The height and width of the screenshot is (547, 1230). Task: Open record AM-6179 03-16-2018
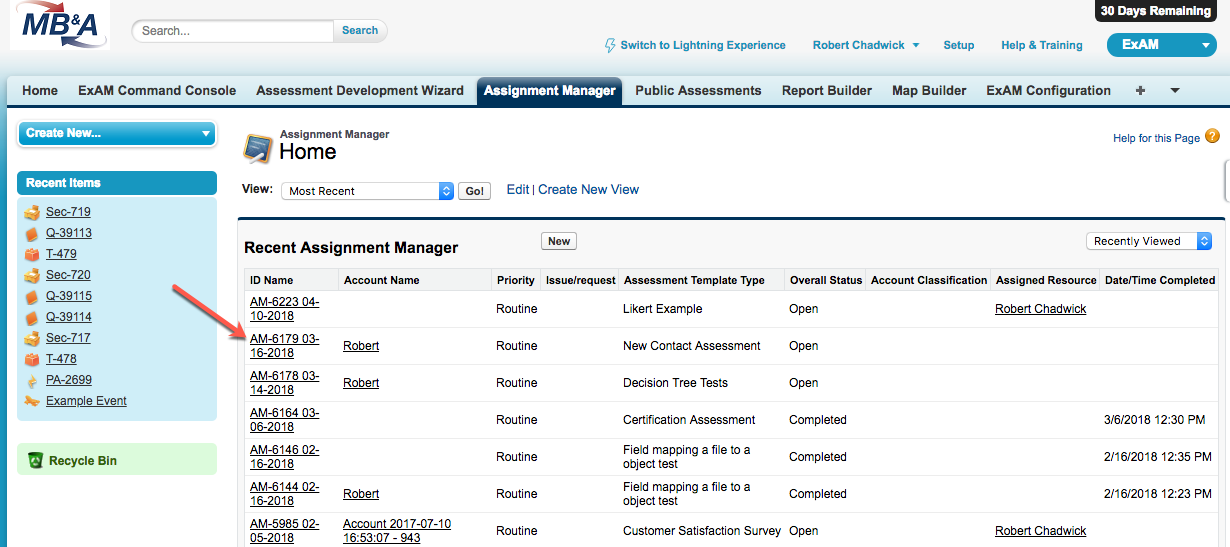[285, 346]
